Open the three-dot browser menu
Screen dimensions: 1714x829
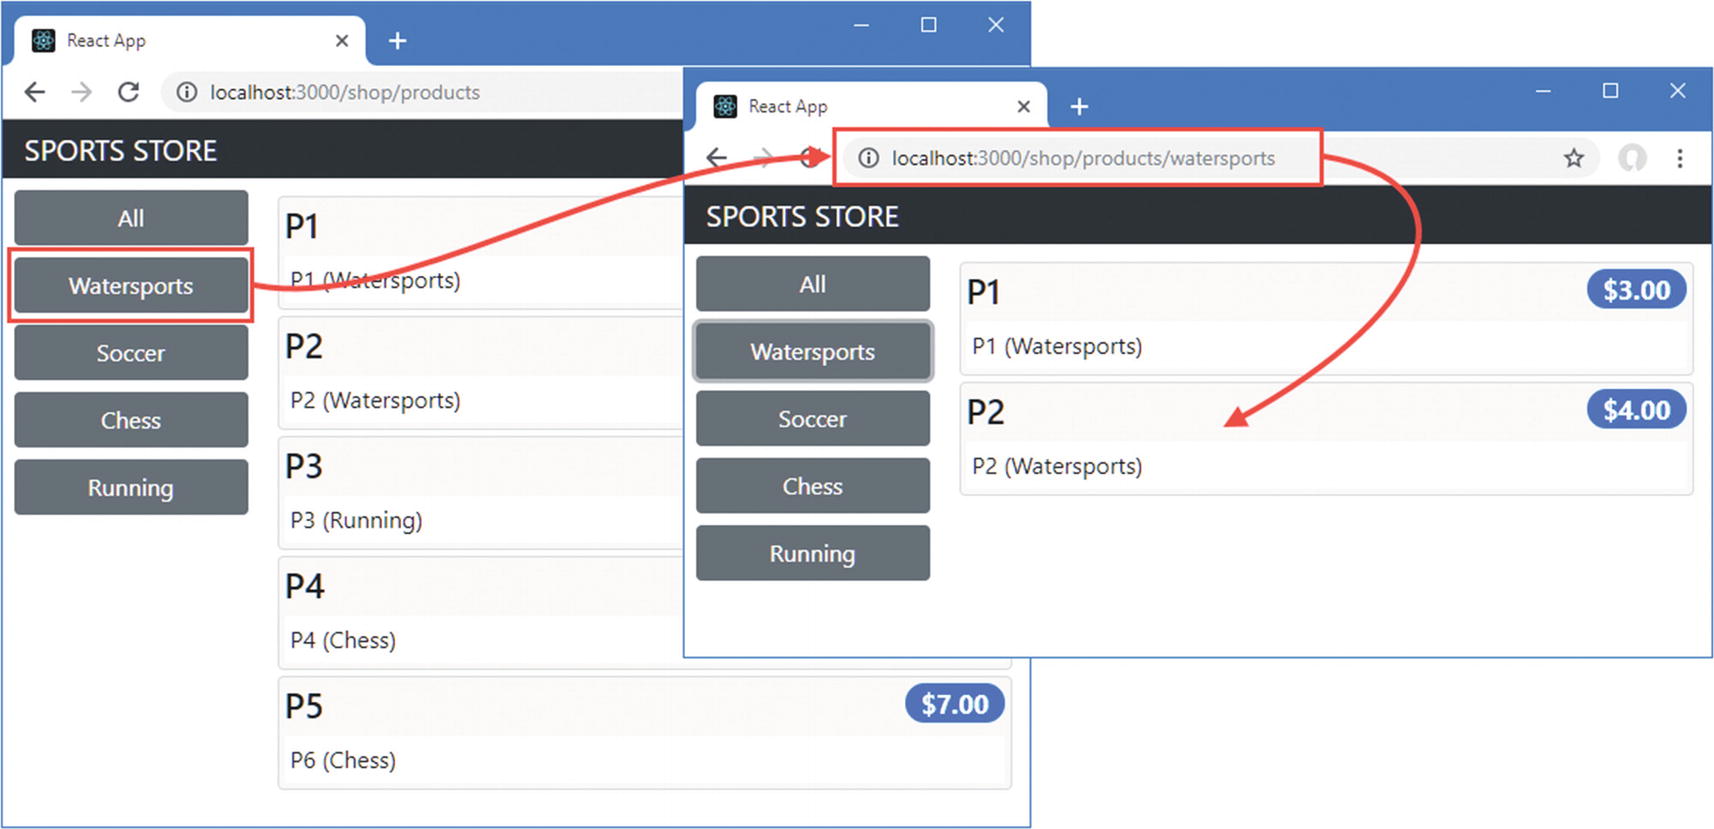(1680, 158)
